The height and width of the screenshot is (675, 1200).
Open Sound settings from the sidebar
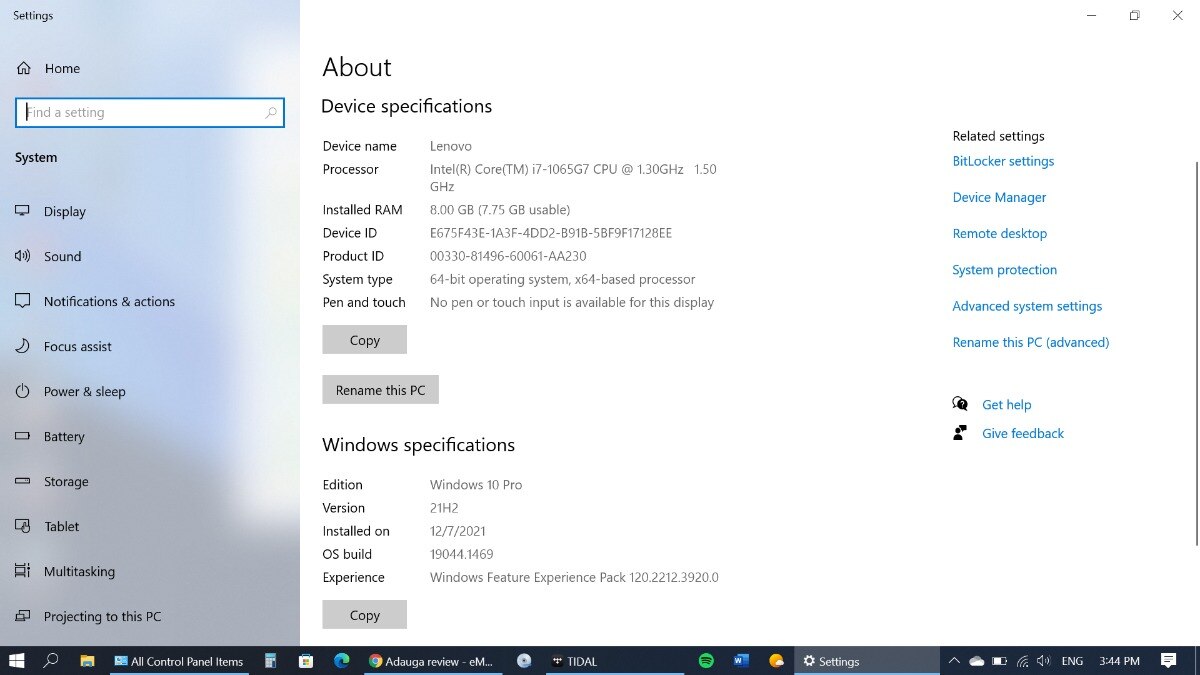coord(62,257)
